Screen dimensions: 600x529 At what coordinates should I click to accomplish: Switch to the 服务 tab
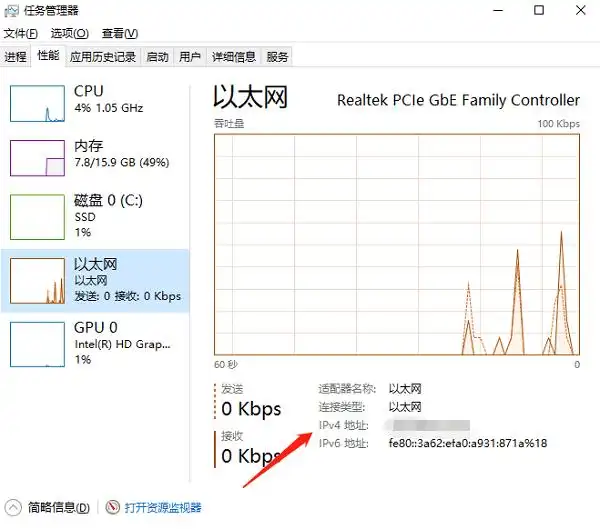tap(277, 56)
